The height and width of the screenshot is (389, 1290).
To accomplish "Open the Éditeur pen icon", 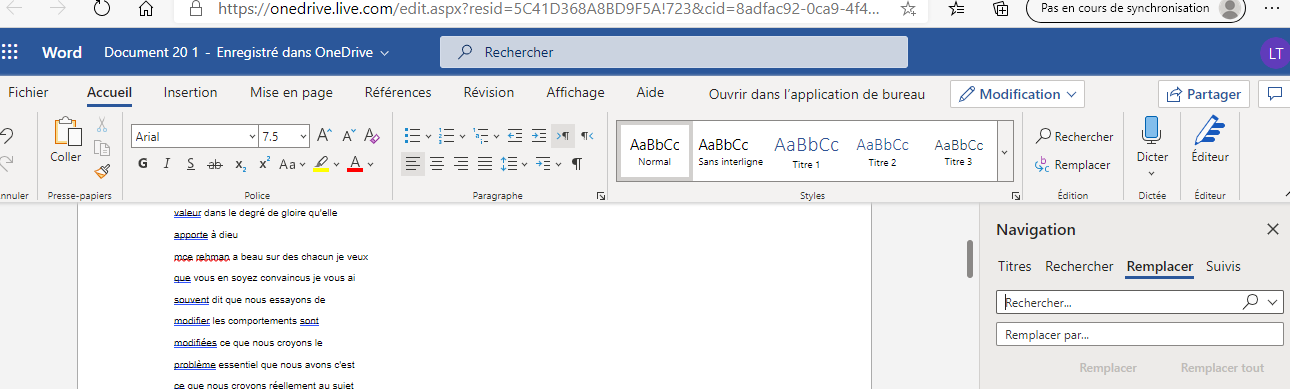I will (1210, 130).
